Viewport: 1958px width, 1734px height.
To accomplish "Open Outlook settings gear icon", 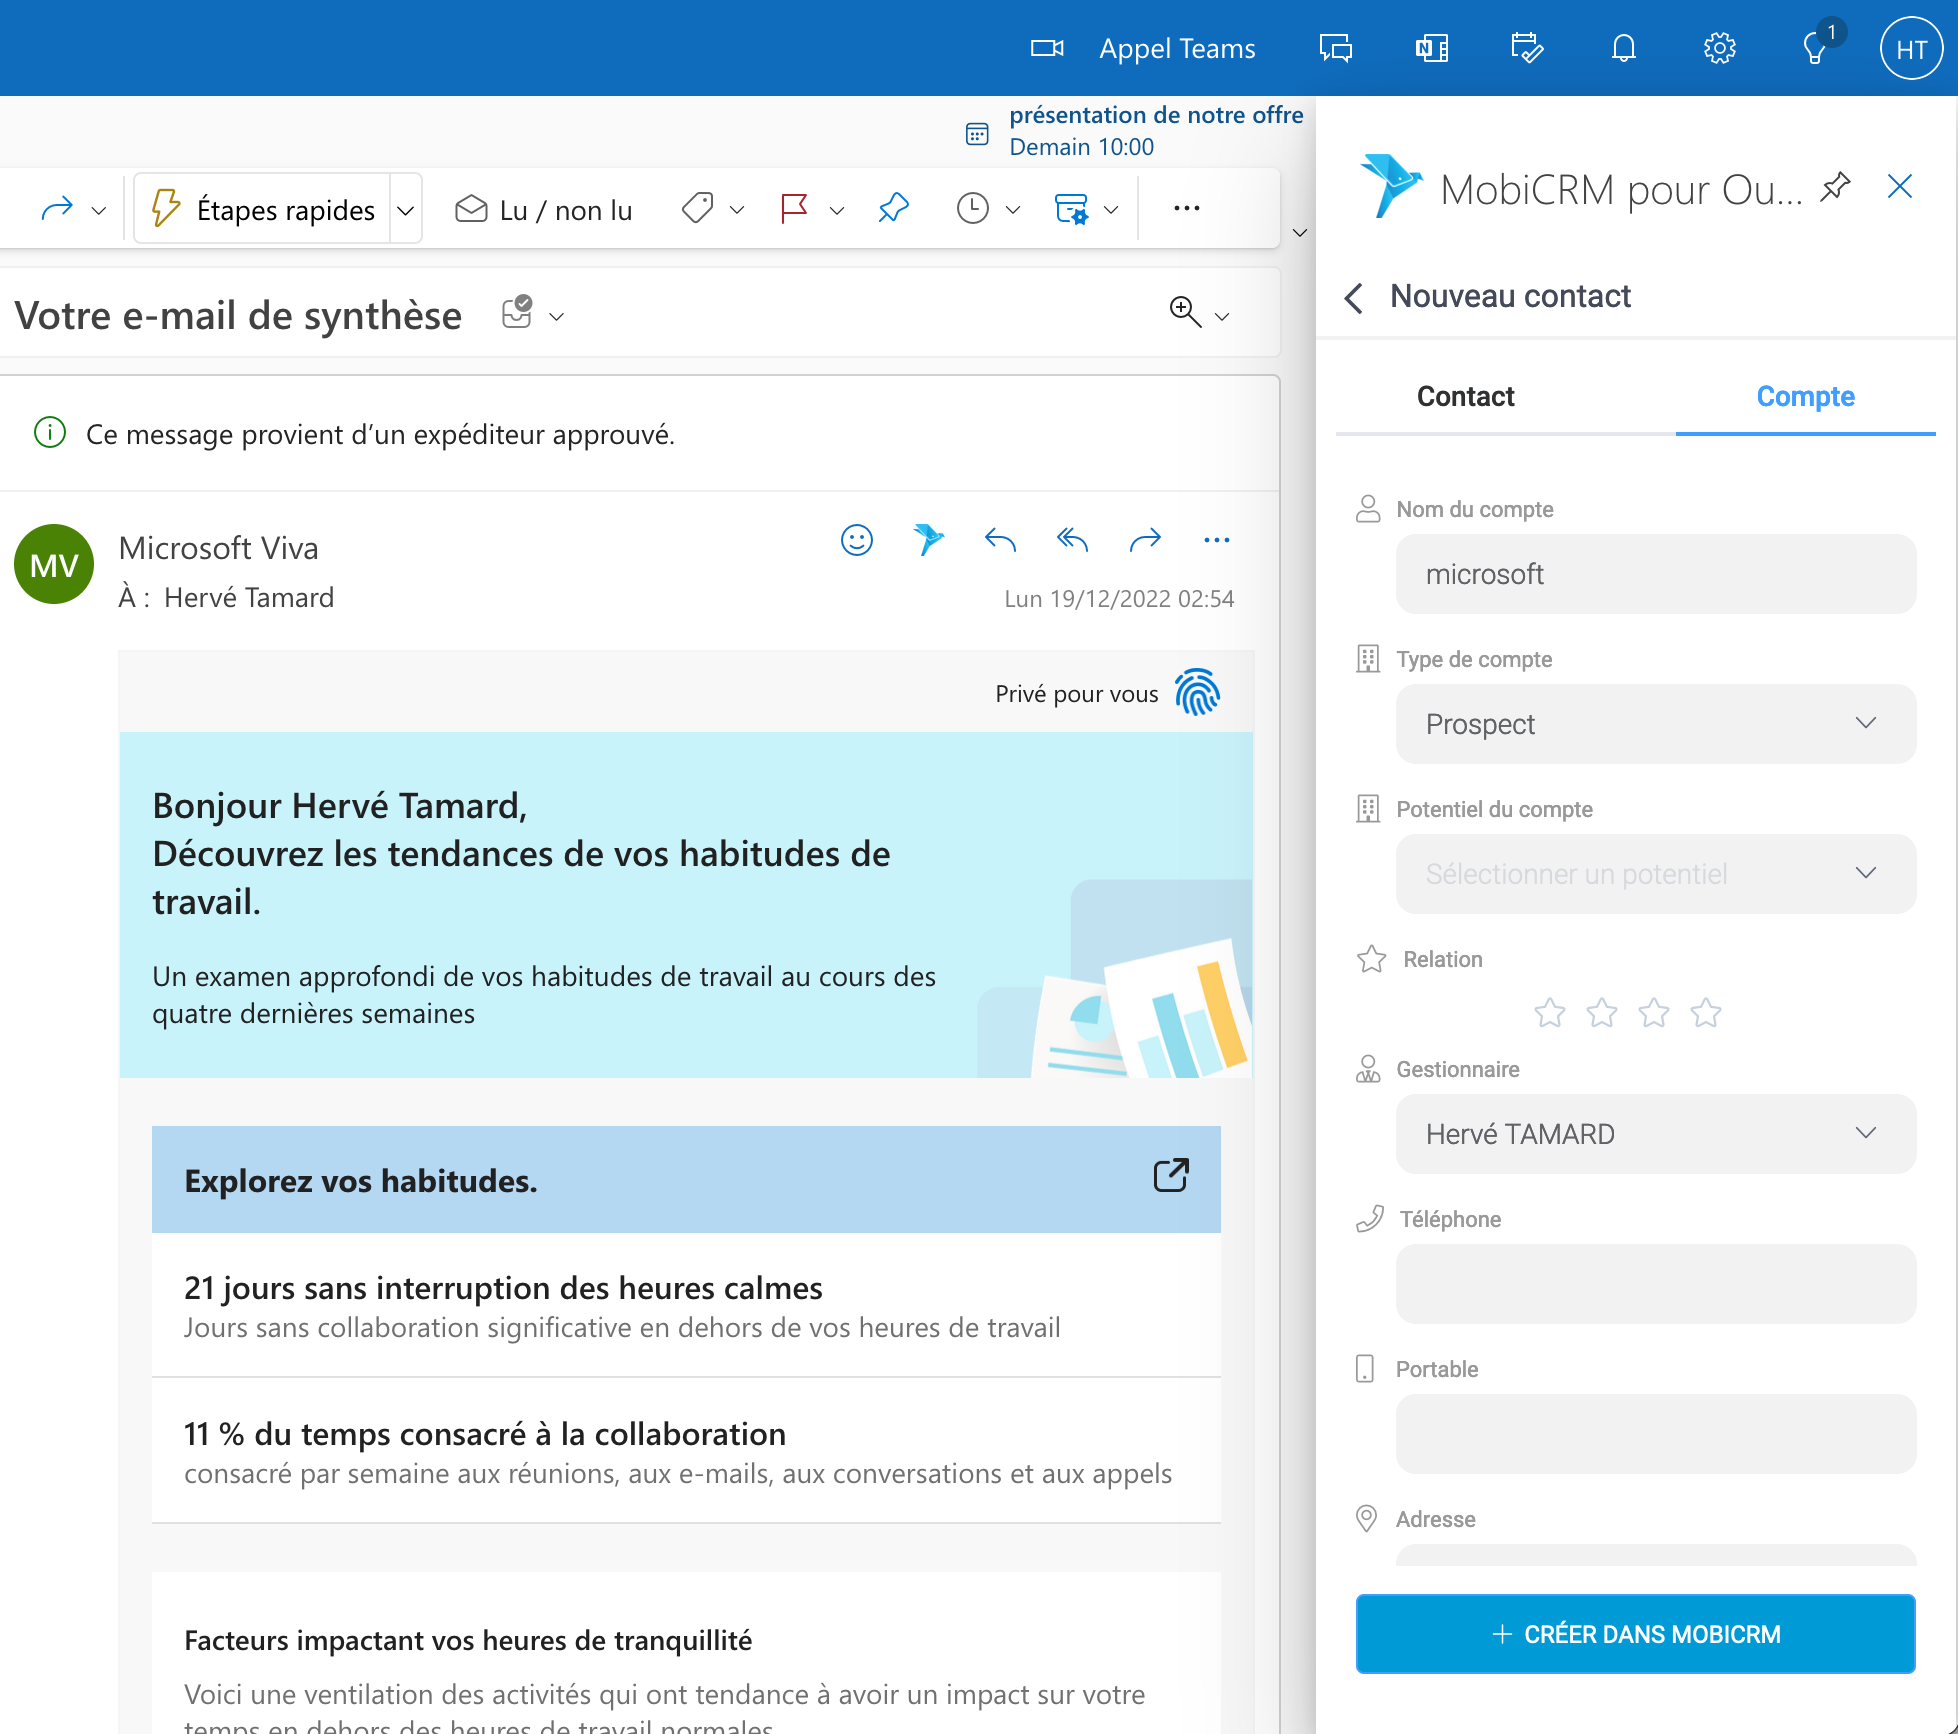I will [x=1719, y=48].
